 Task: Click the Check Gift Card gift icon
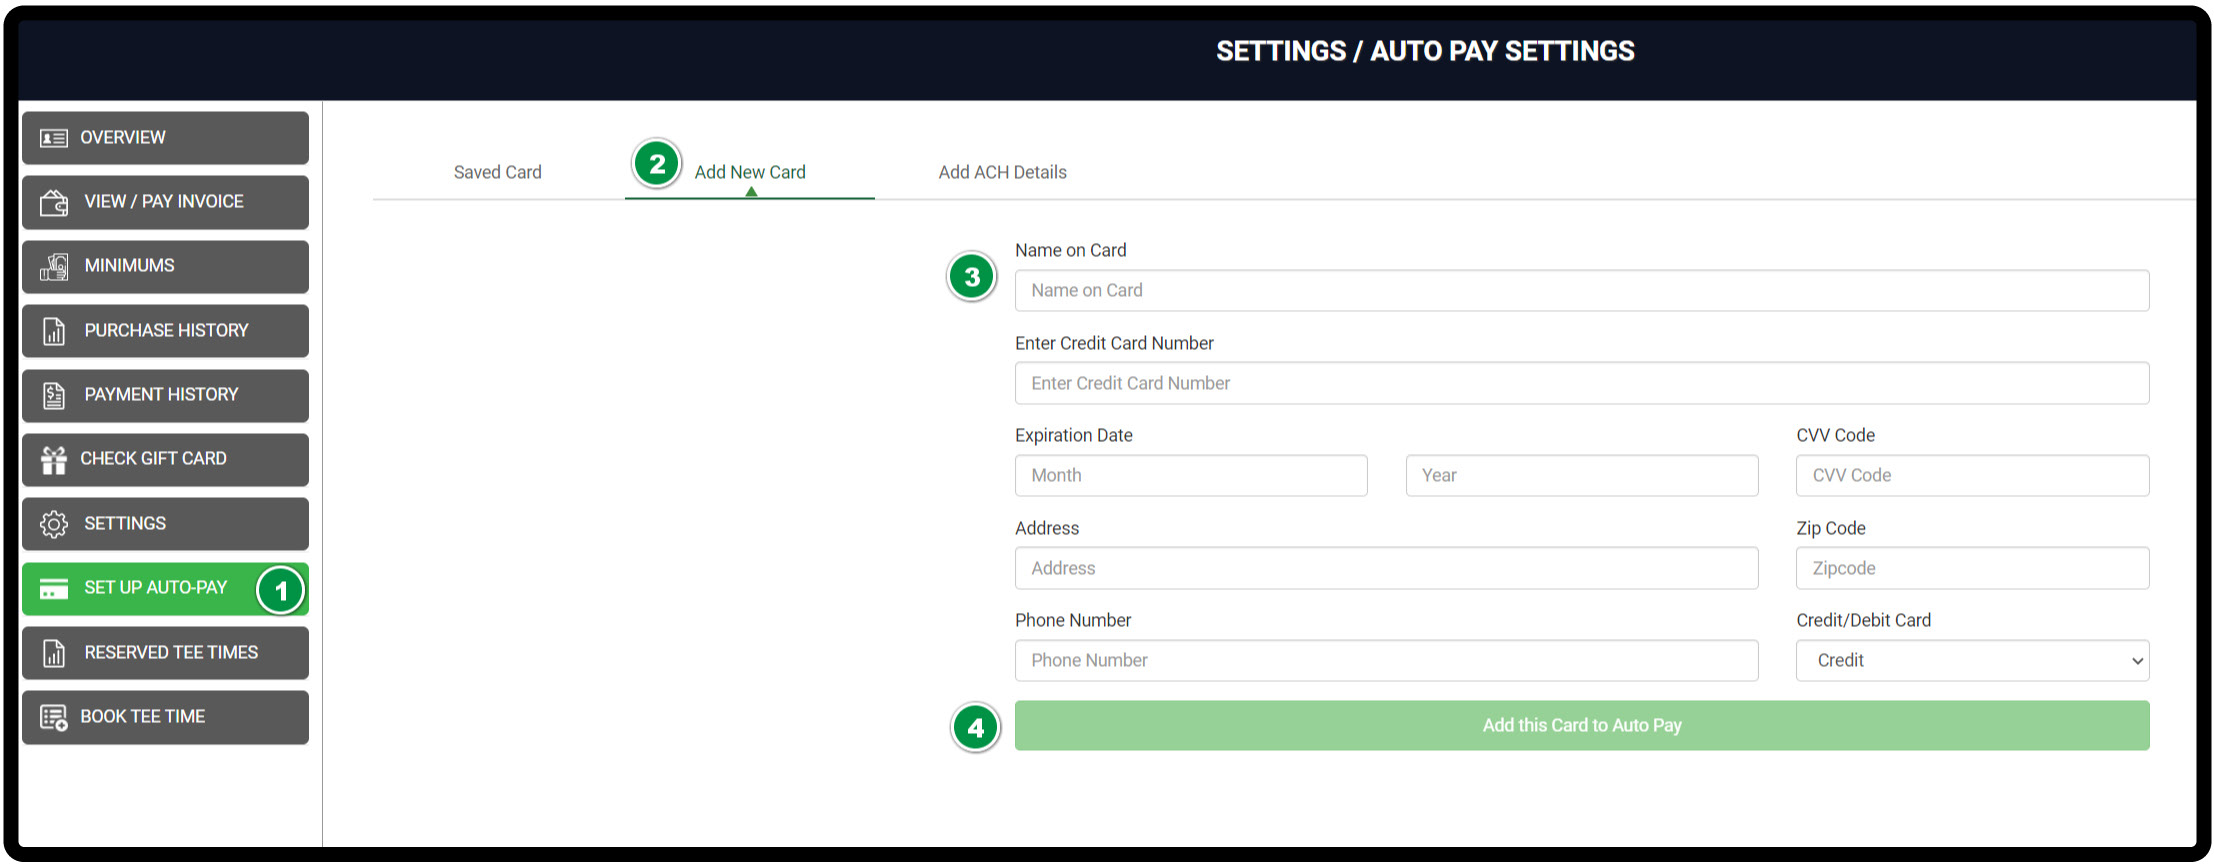point(53,460)
